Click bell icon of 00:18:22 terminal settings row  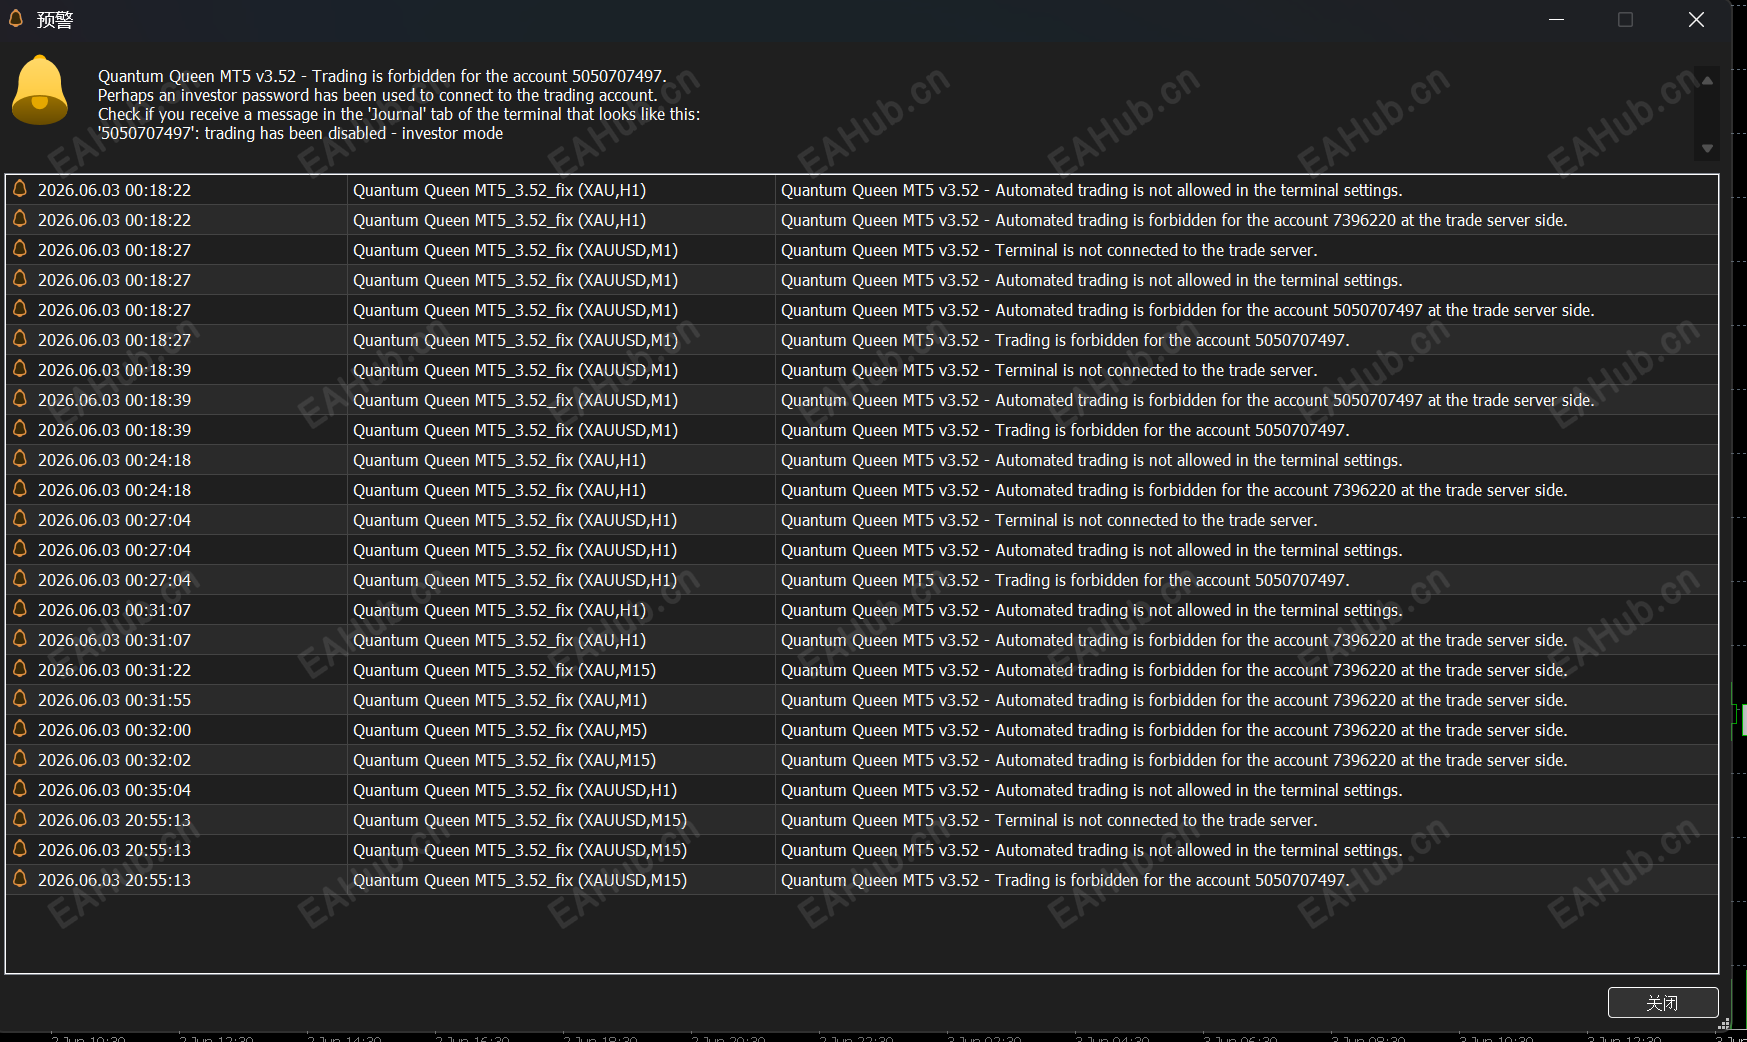[20, 189]
